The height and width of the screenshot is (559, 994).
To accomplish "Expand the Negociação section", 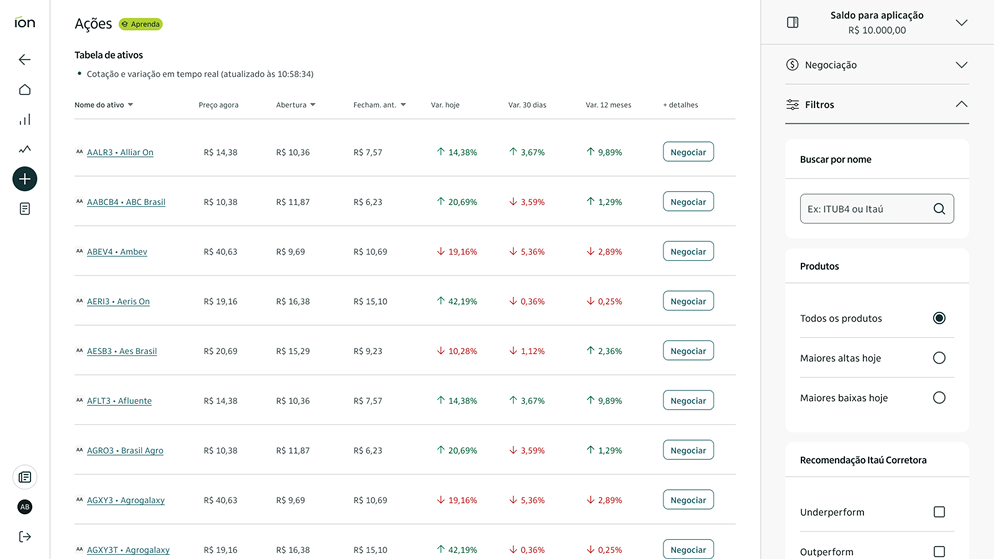I will point(961,65).
